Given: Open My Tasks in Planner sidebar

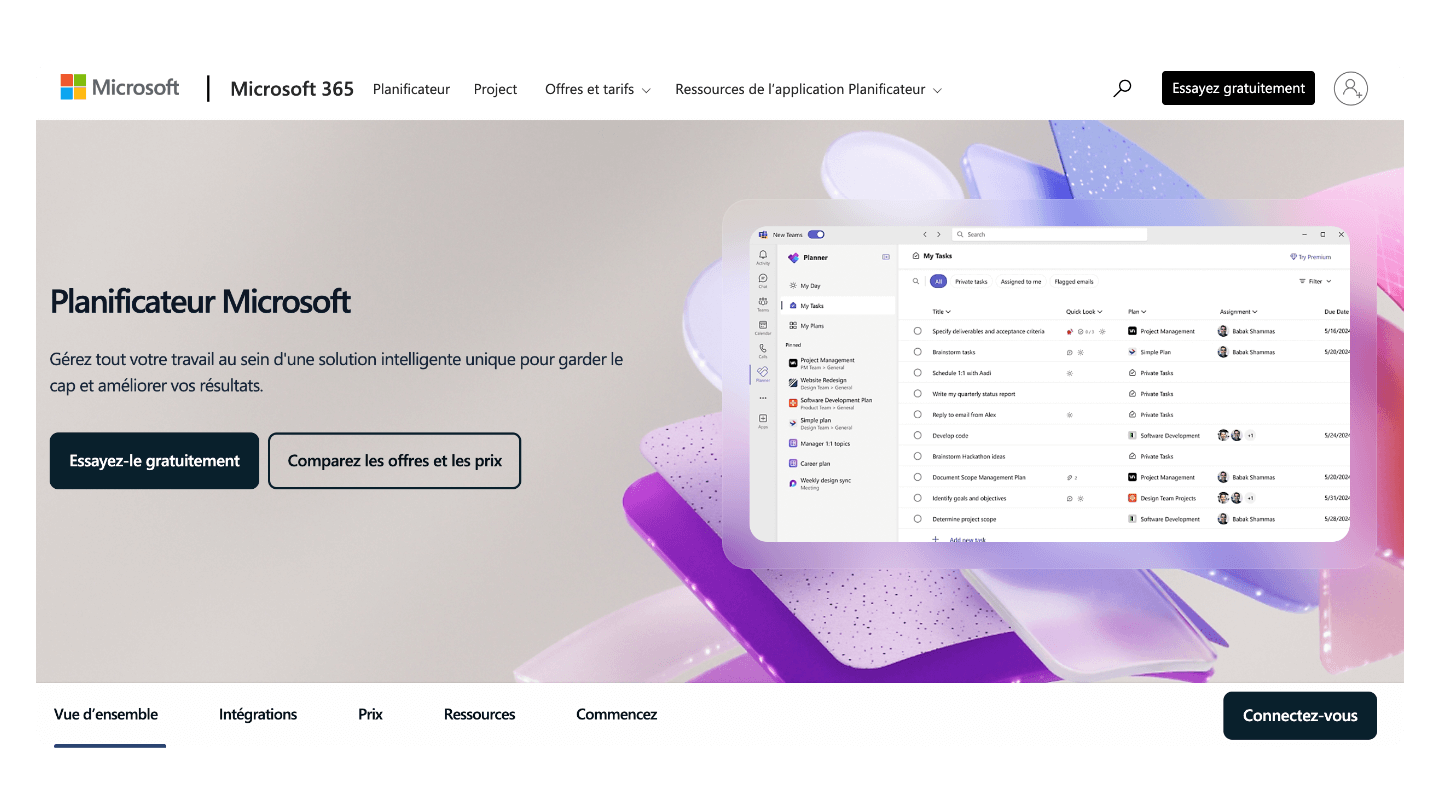Looking at the screenshot, I should (x=837, y=306).
